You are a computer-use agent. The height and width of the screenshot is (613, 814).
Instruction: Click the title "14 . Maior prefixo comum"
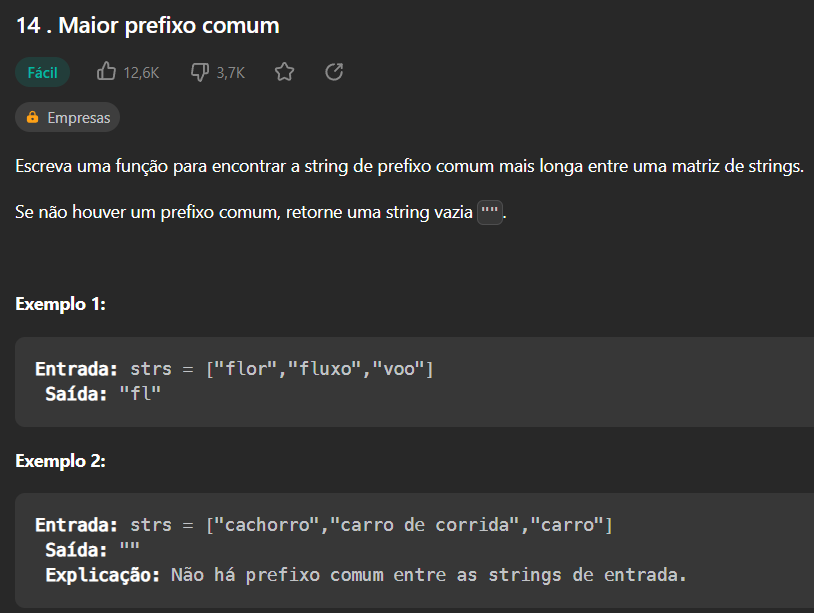(148, 26)
